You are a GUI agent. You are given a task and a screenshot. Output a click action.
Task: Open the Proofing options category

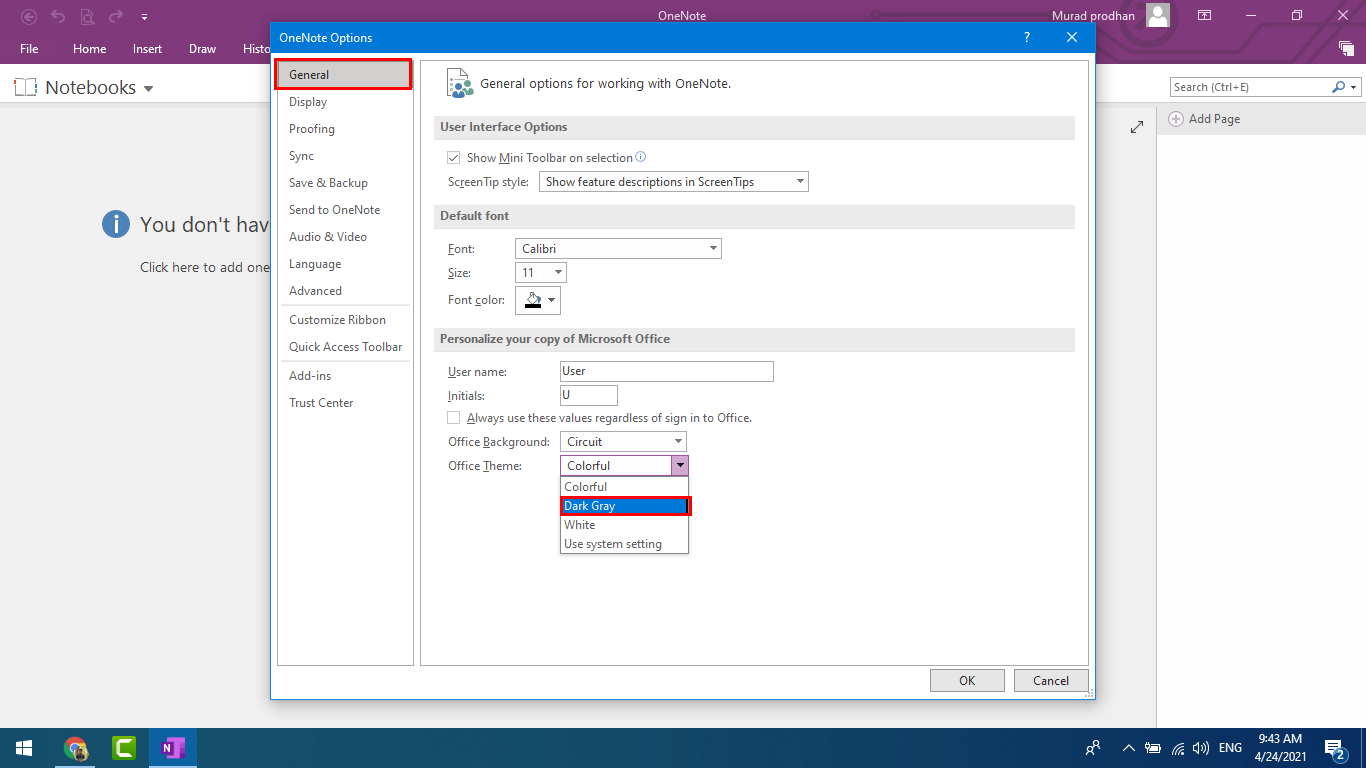pos(312,129)
